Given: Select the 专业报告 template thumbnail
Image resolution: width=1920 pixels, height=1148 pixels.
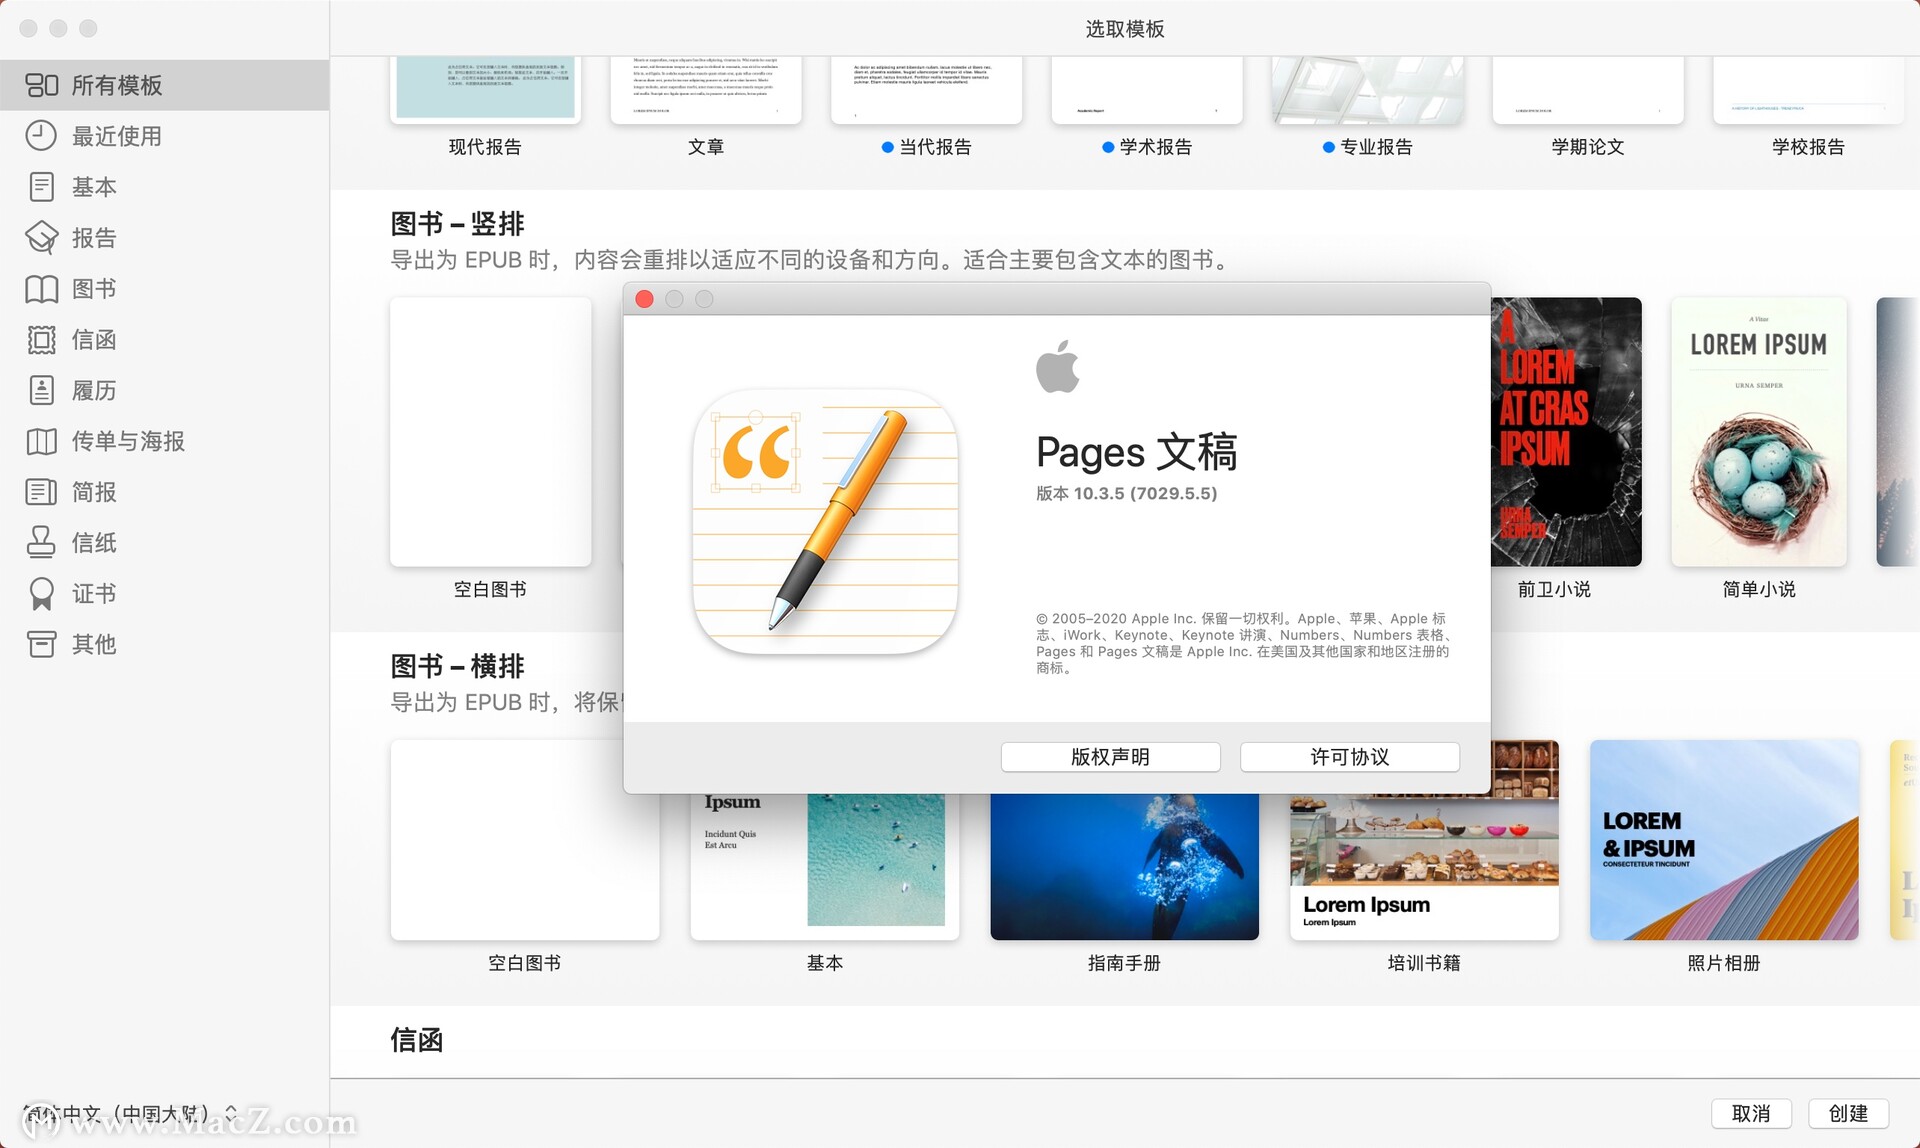Looking at the screenshot, I should tap(1368, 88).
